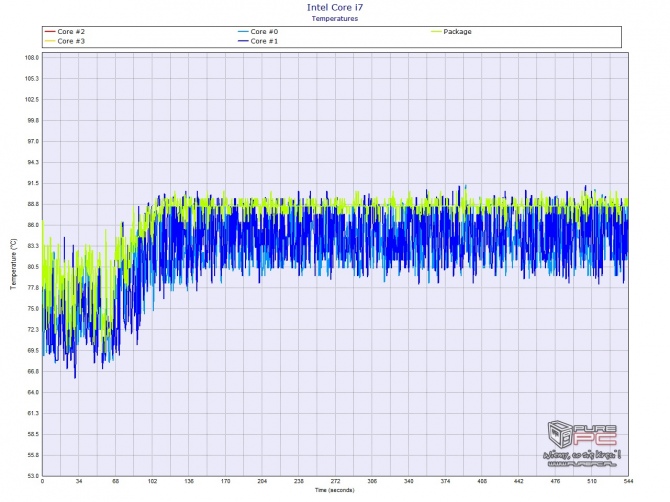Click the 108.0 y-axis value
The width and height of the screenshot is (670, 502).
(32, 58)
